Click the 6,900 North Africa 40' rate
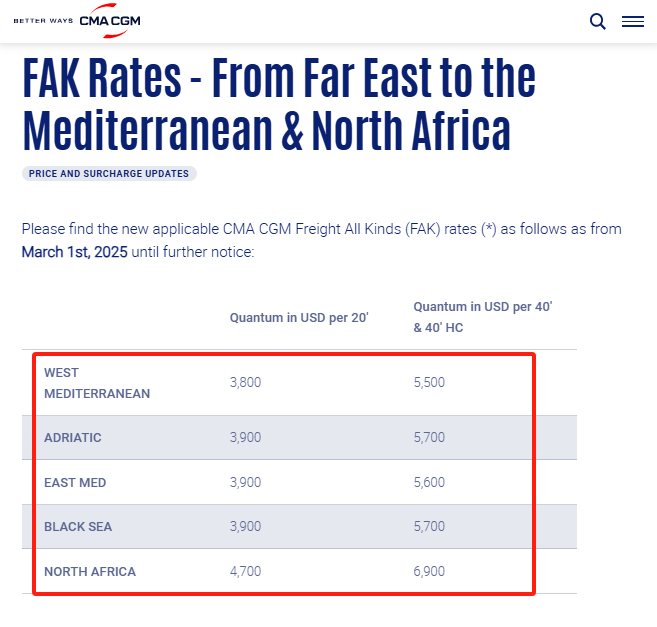Viewport: 657px width, 627px height. [x=429, y=572]
